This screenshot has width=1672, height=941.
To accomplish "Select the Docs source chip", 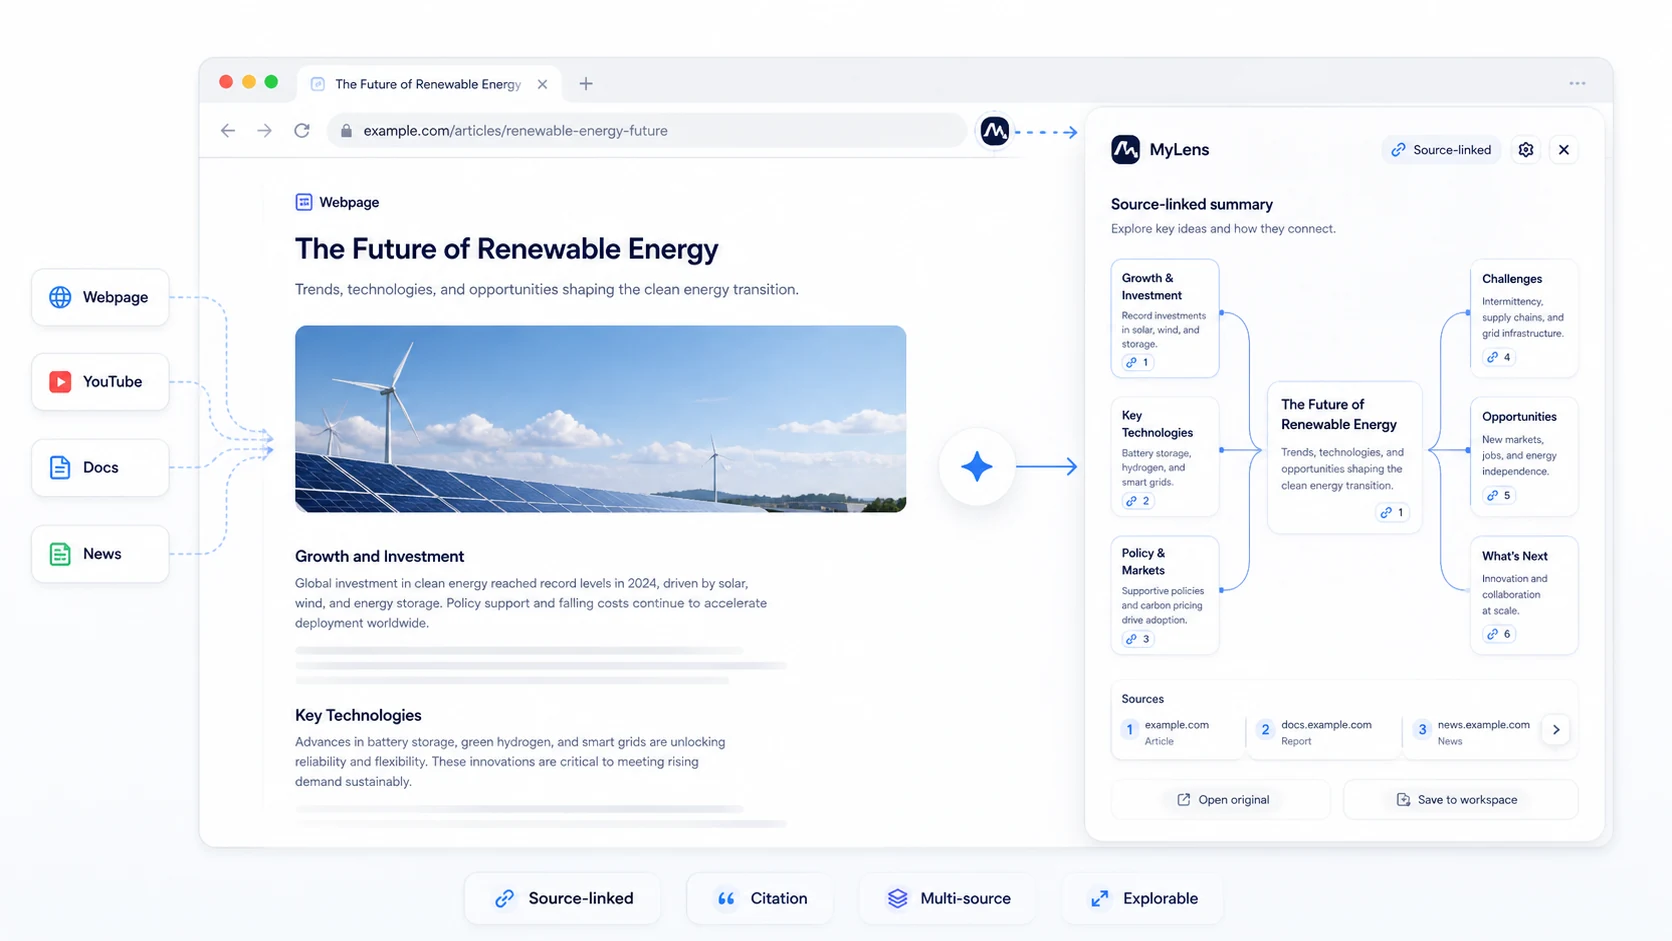I will point(100,468).
